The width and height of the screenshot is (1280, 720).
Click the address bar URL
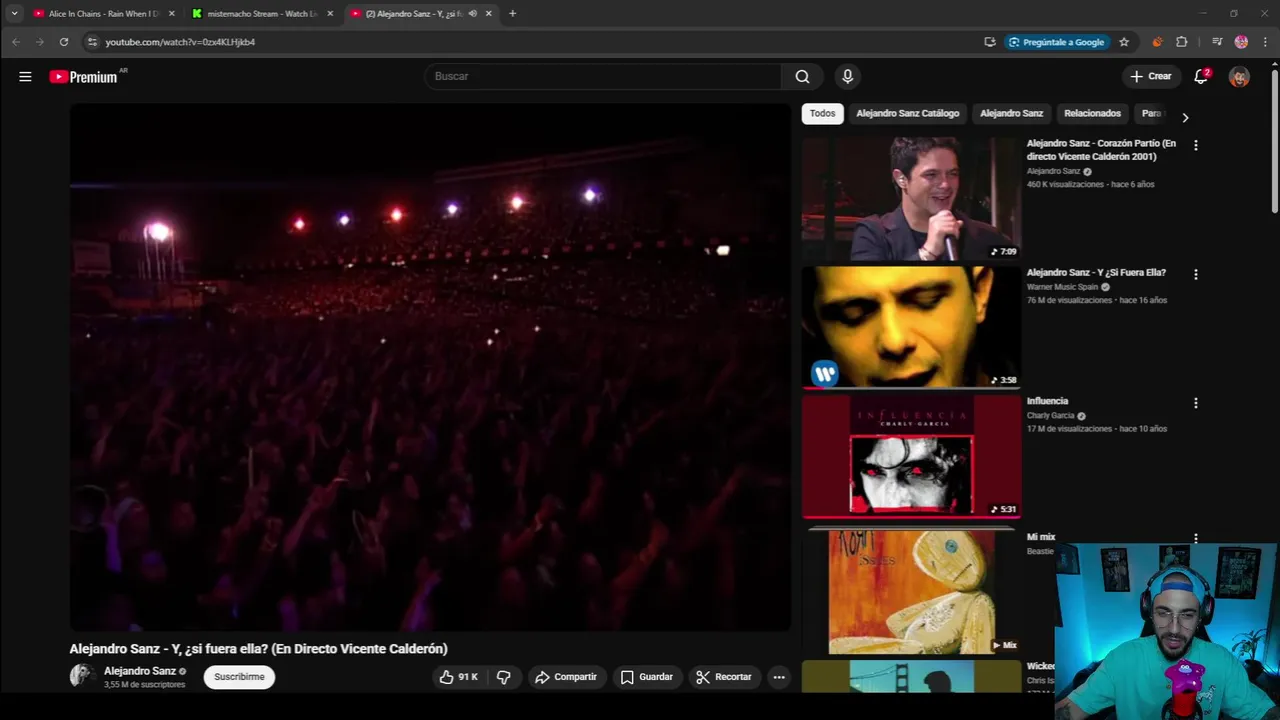[x=180, y=42]
